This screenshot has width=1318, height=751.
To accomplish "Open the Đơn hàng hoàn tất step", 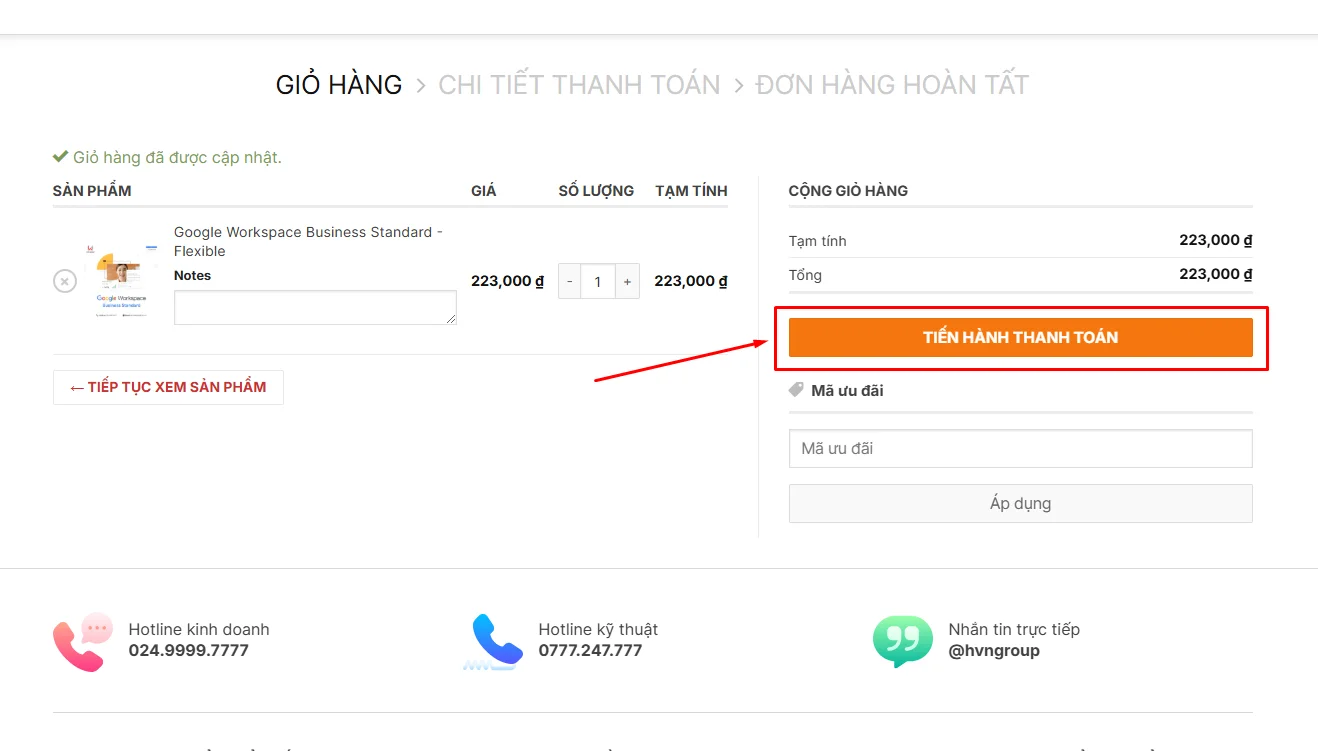I will [892, 85].
